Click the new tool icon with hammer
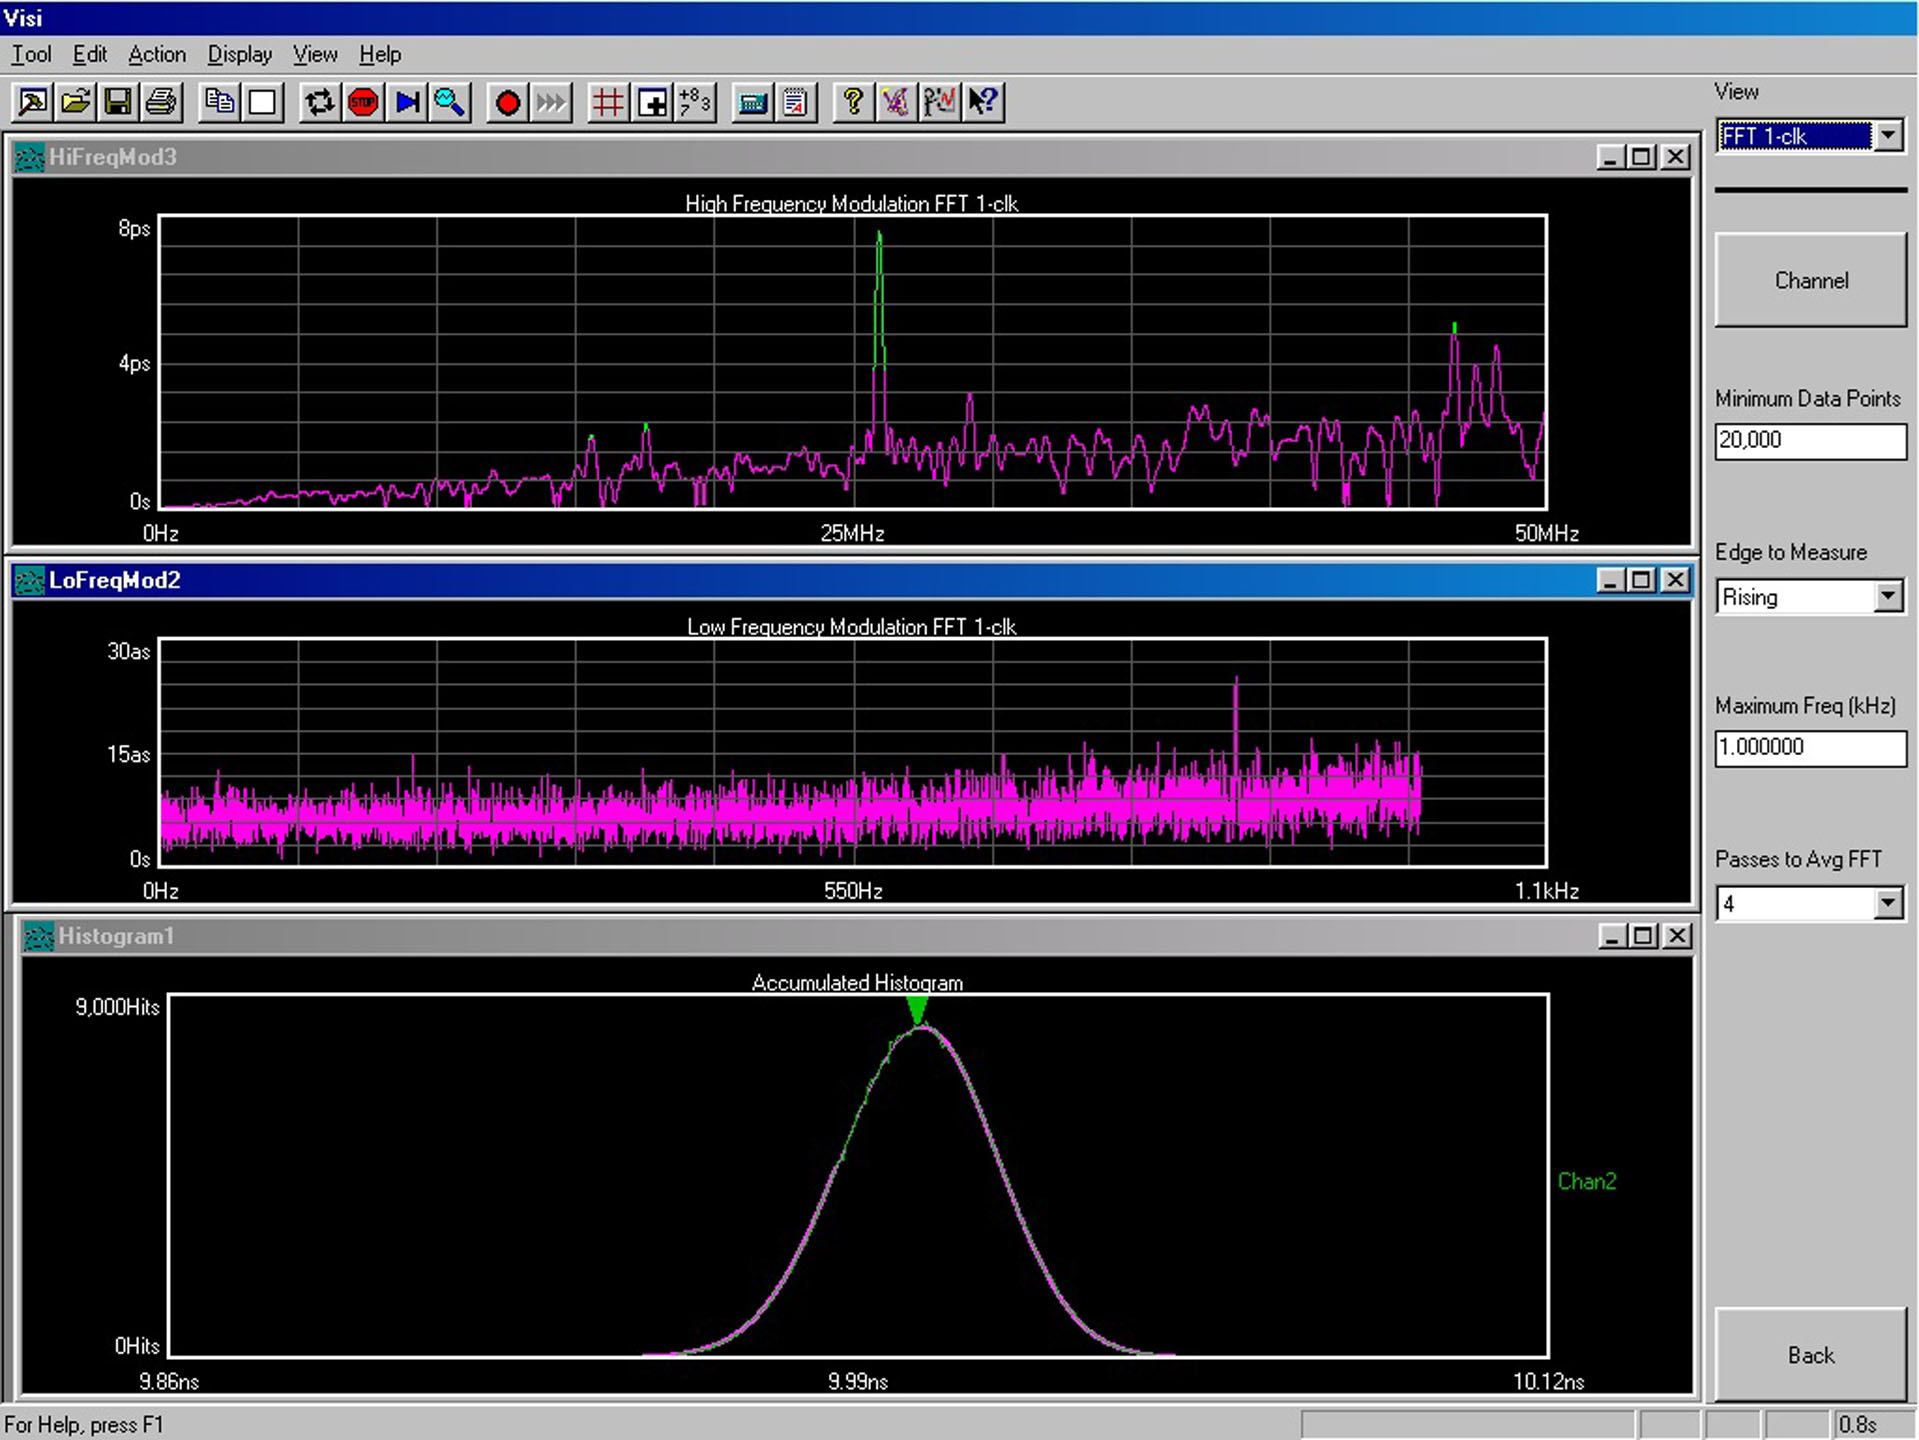Screen dimensions: 1919x1440 tap(33, 102)
